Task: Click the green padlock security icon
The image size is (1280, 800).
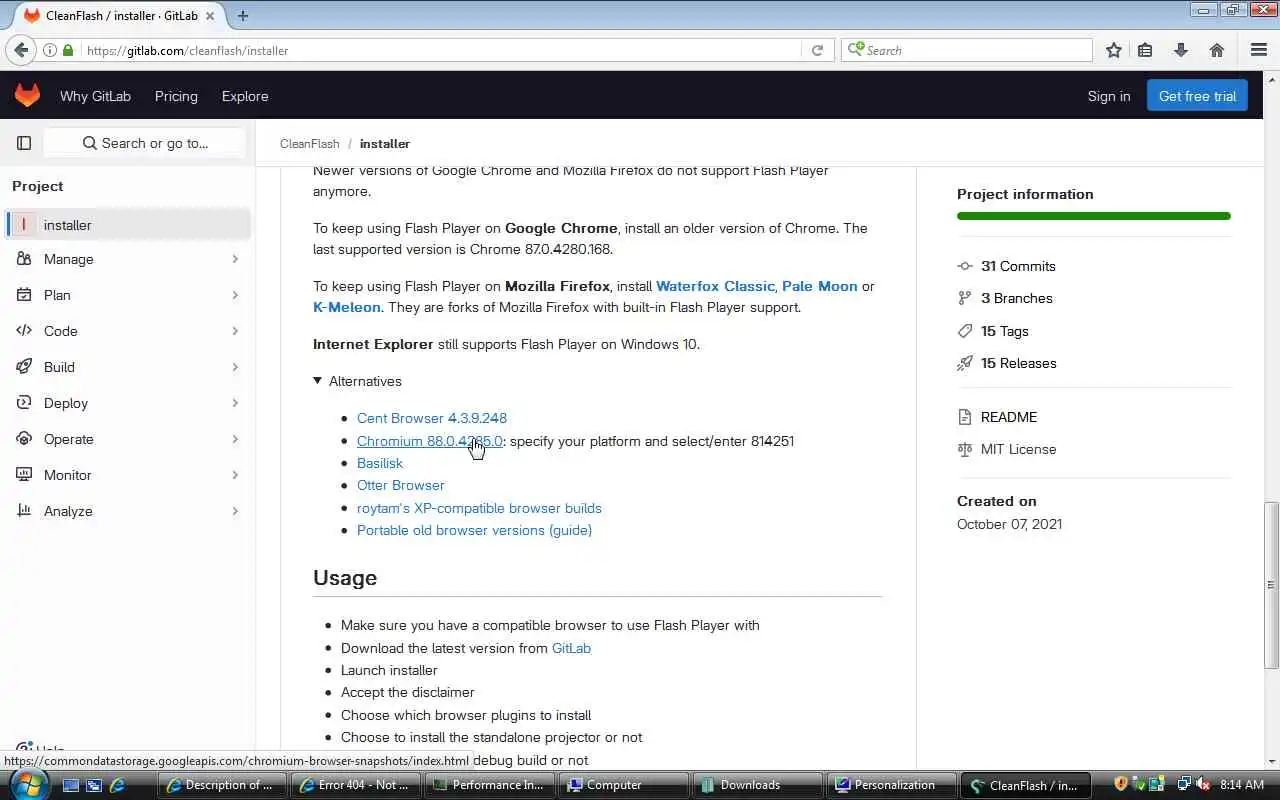Action: [68, 50]
